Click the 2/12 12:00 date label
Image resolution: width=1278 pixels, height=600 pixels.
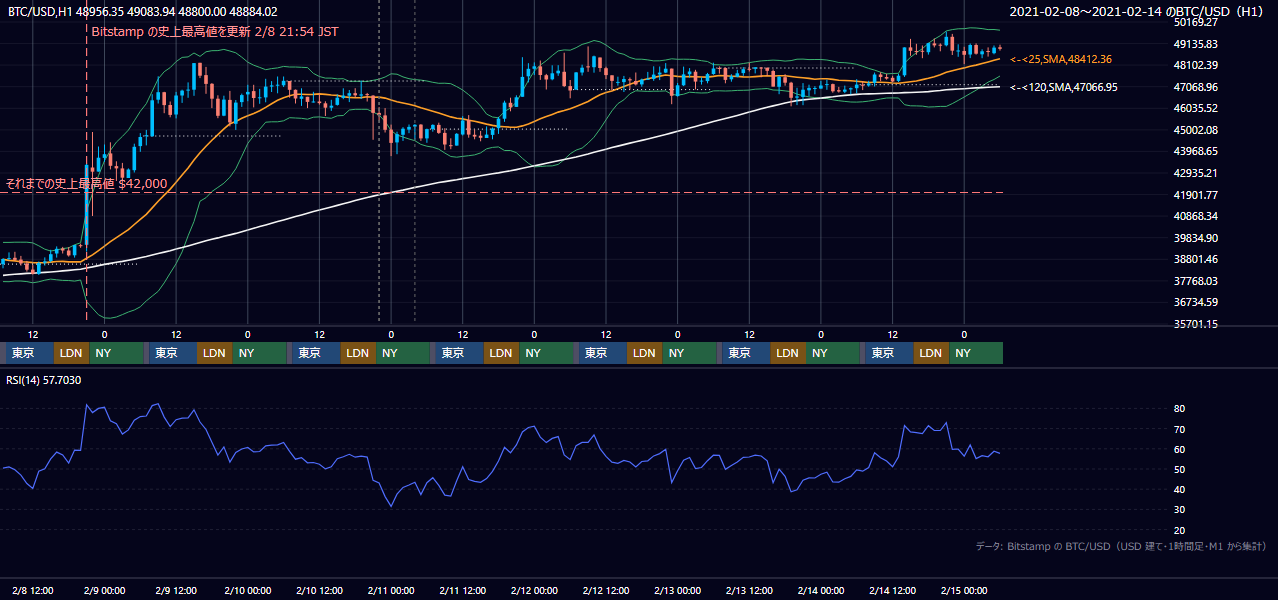[x=606, y=590]
